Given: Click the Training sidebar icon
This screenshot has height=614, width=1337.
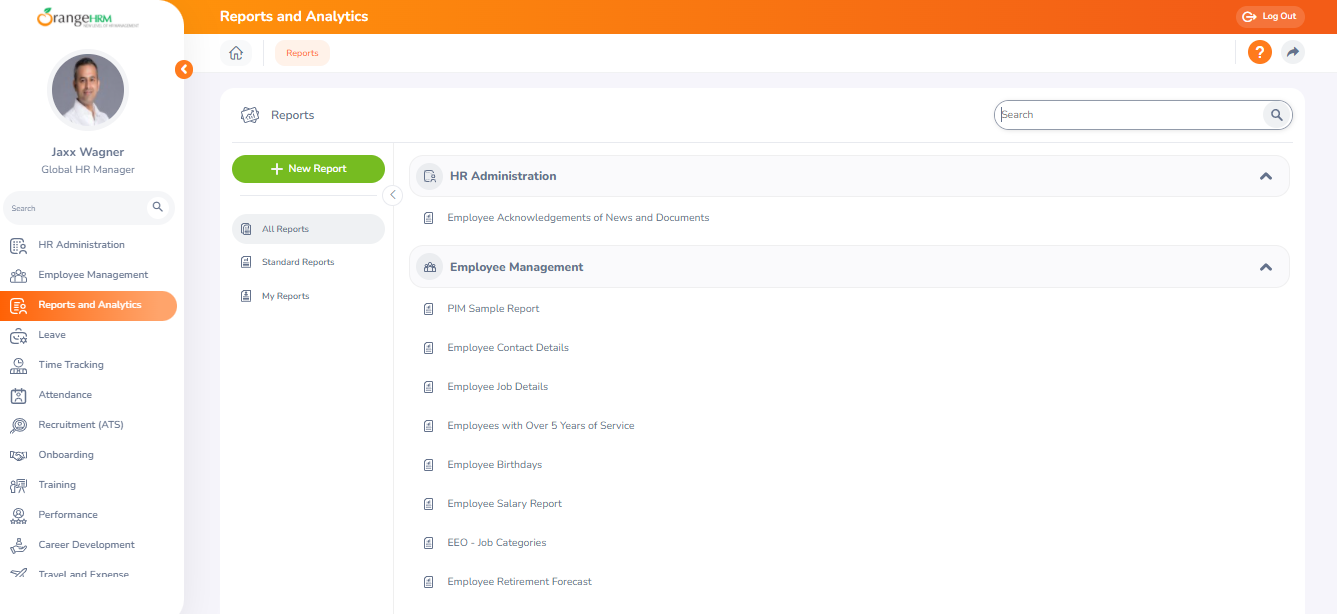Looking at the screenshot, I should tap(18, 485).
